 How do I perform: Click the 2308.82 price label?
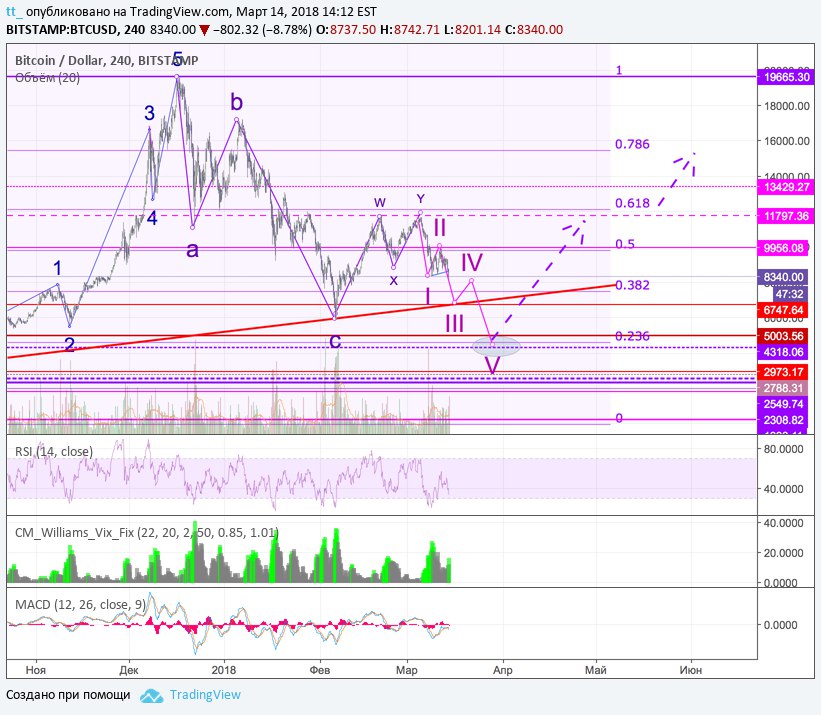[x=783, y=420]
